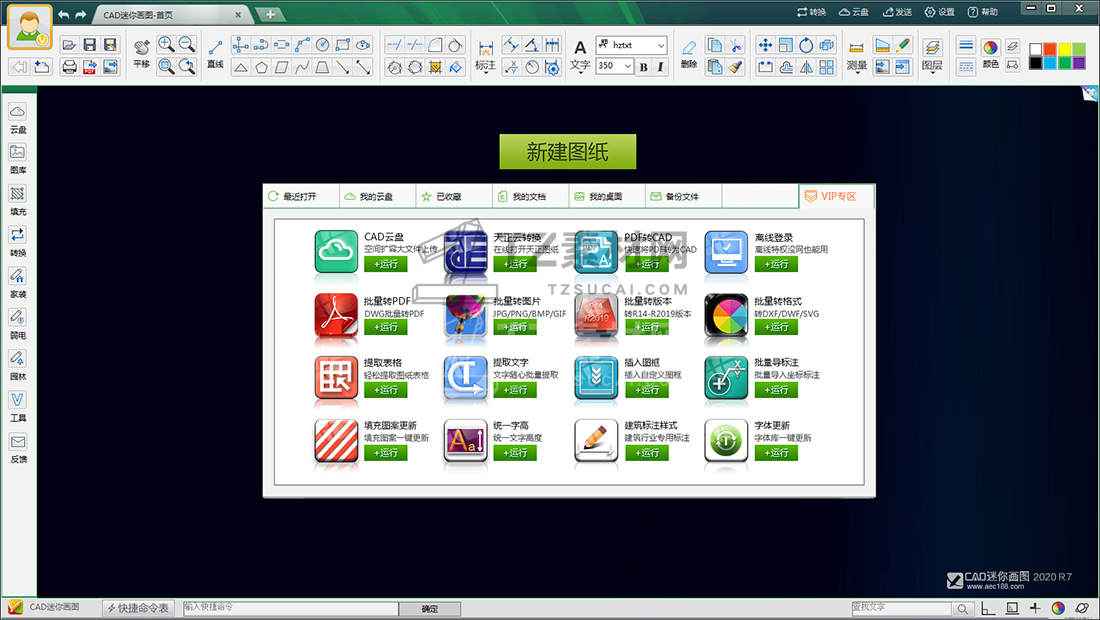This screenshot has width=1100, height=620.
Task: Switch to the 我的文档 tab
Action: [530, 196]
